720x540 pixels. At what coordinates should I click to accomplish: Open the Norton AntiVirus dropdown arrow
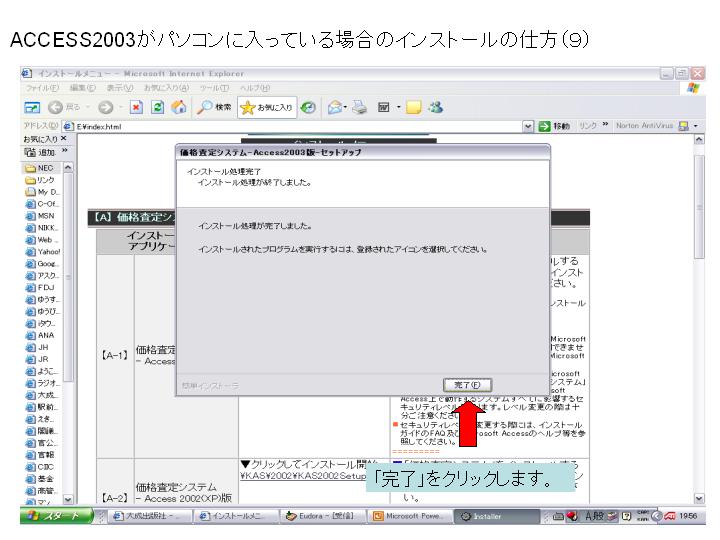click(x=696, y=126)
